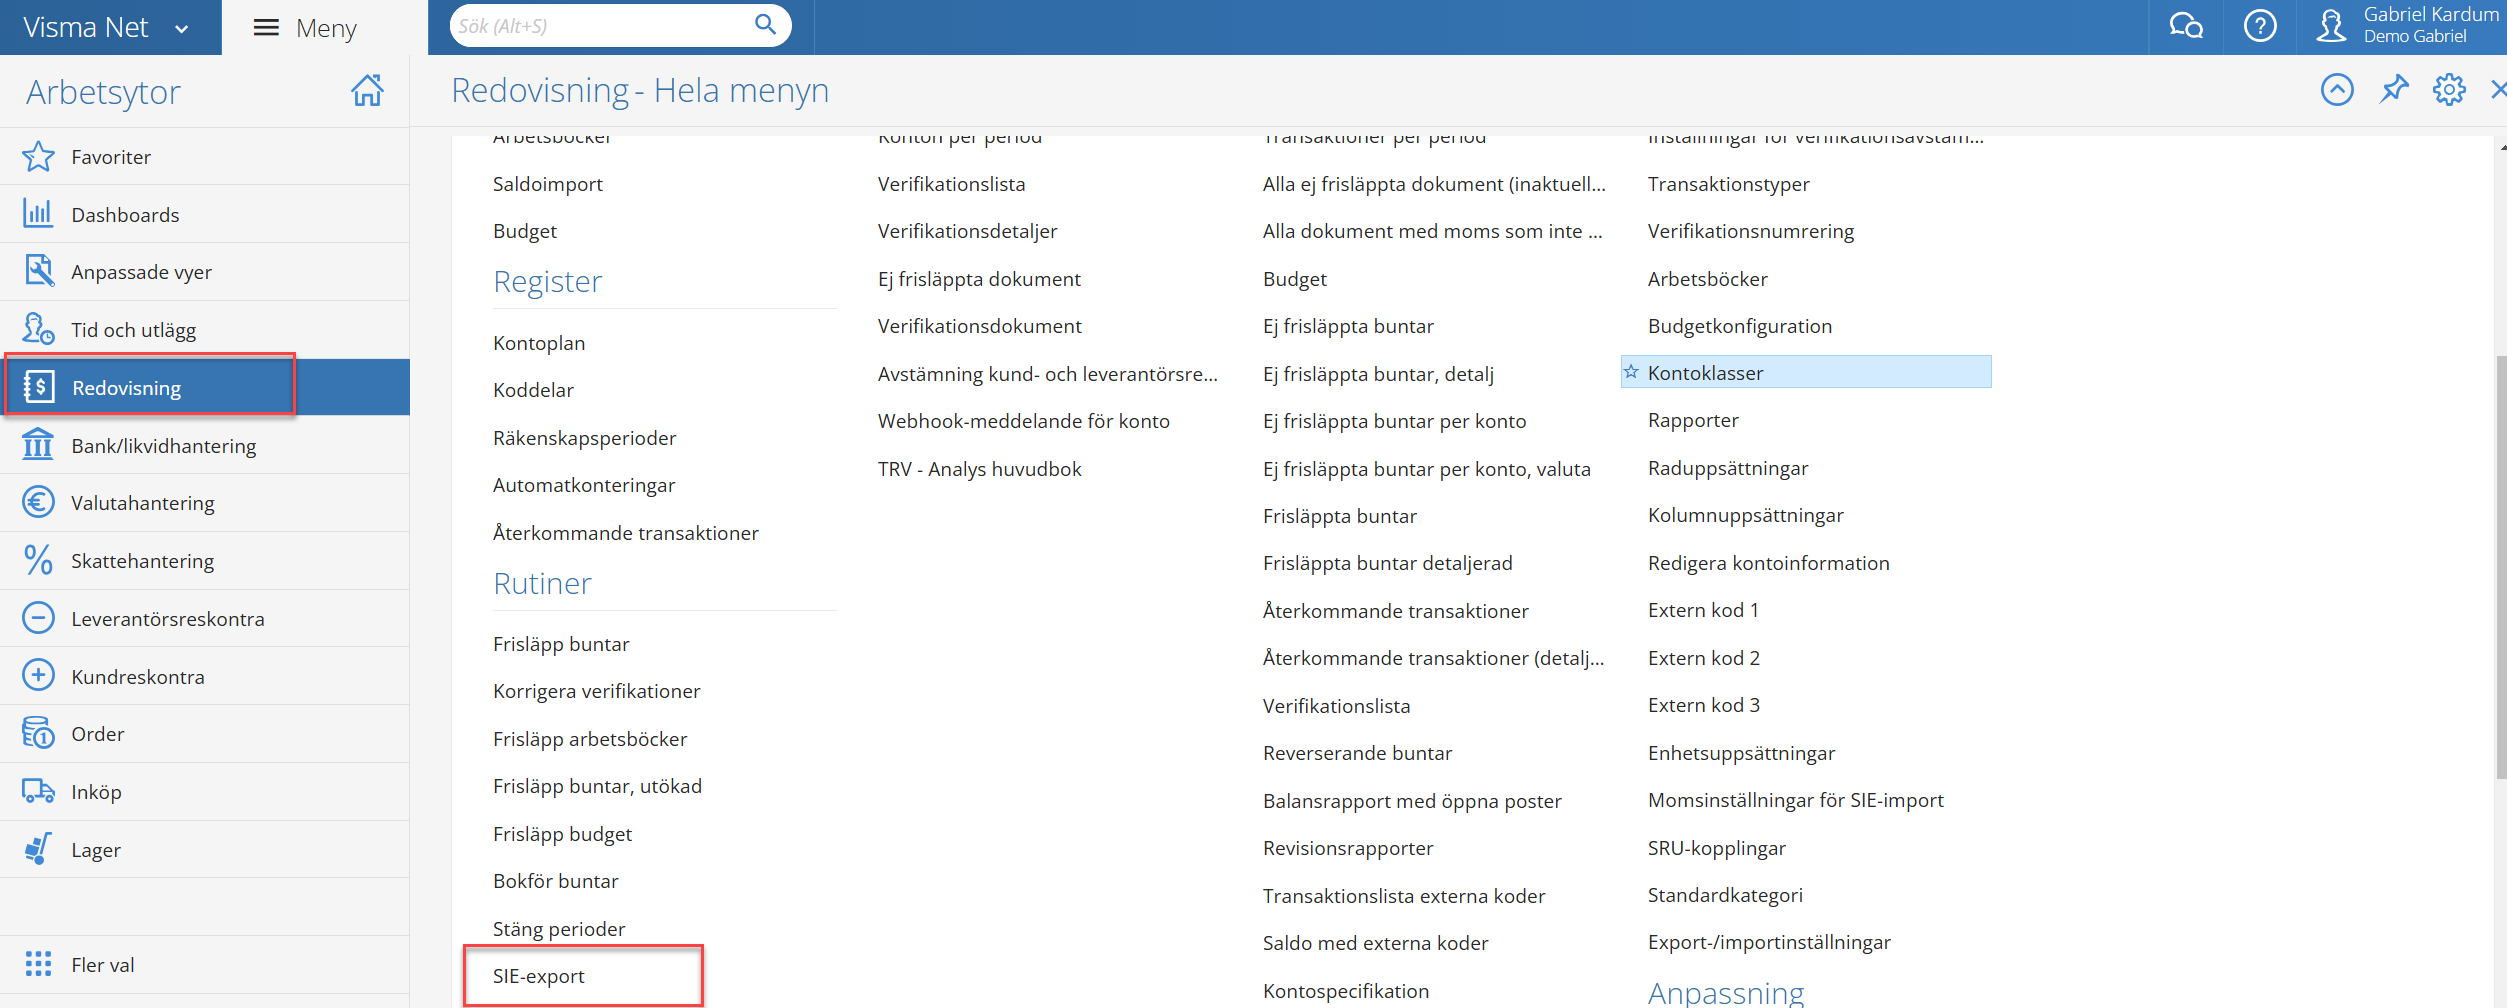Expand the Visma Net dropdown
Viewport: 2507px width, 1008px height.
click(182, 29)
